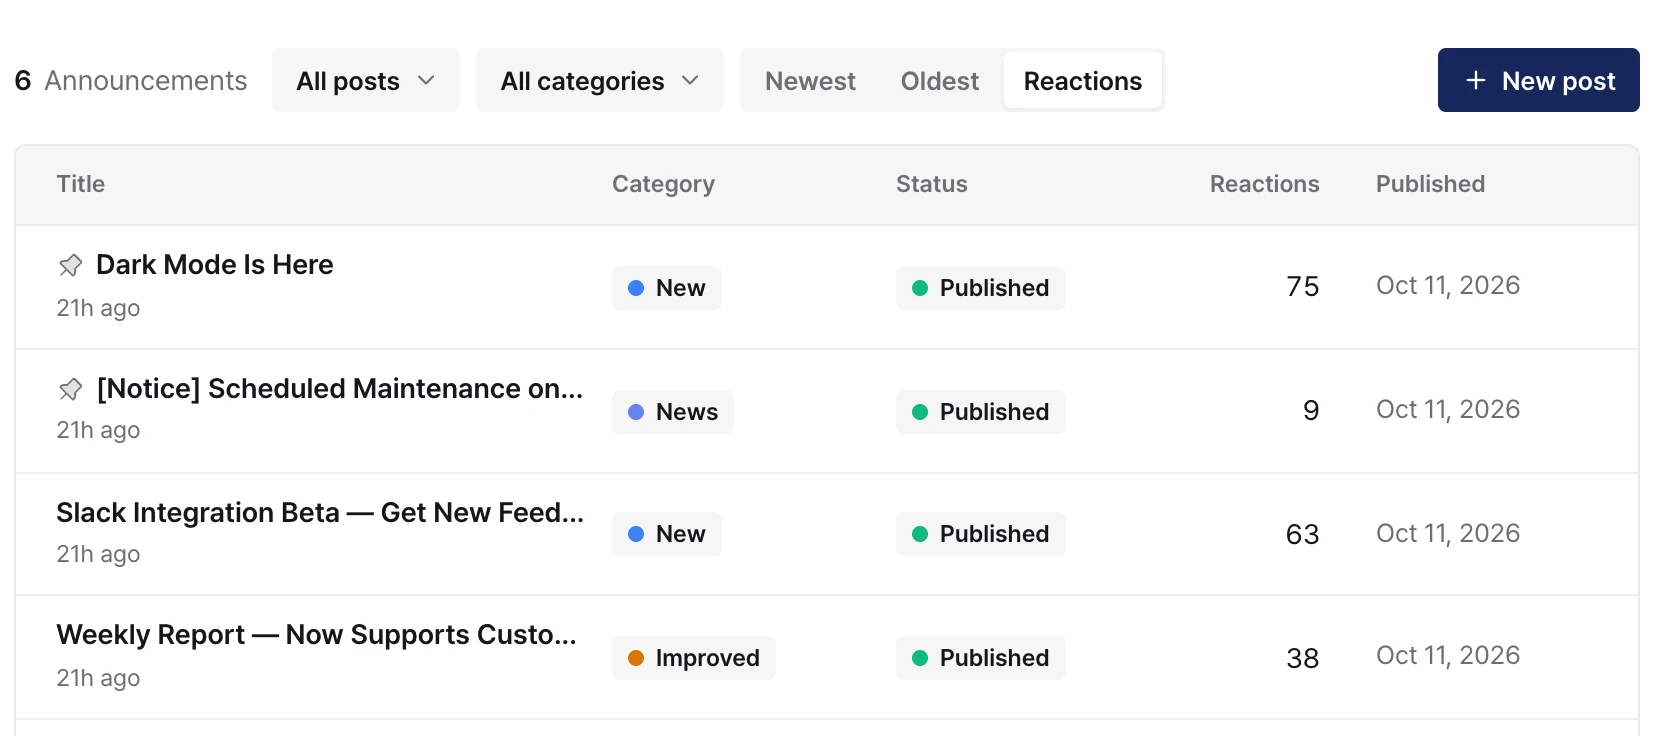Click 21h ago under Scheduled Maintenance notice

98,430
